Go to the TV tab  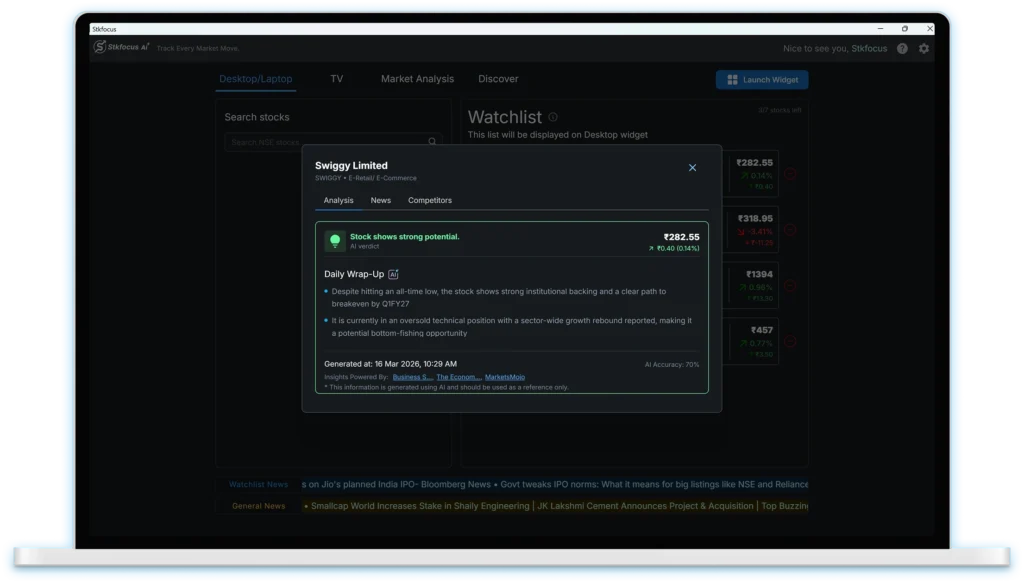point(337,79)
